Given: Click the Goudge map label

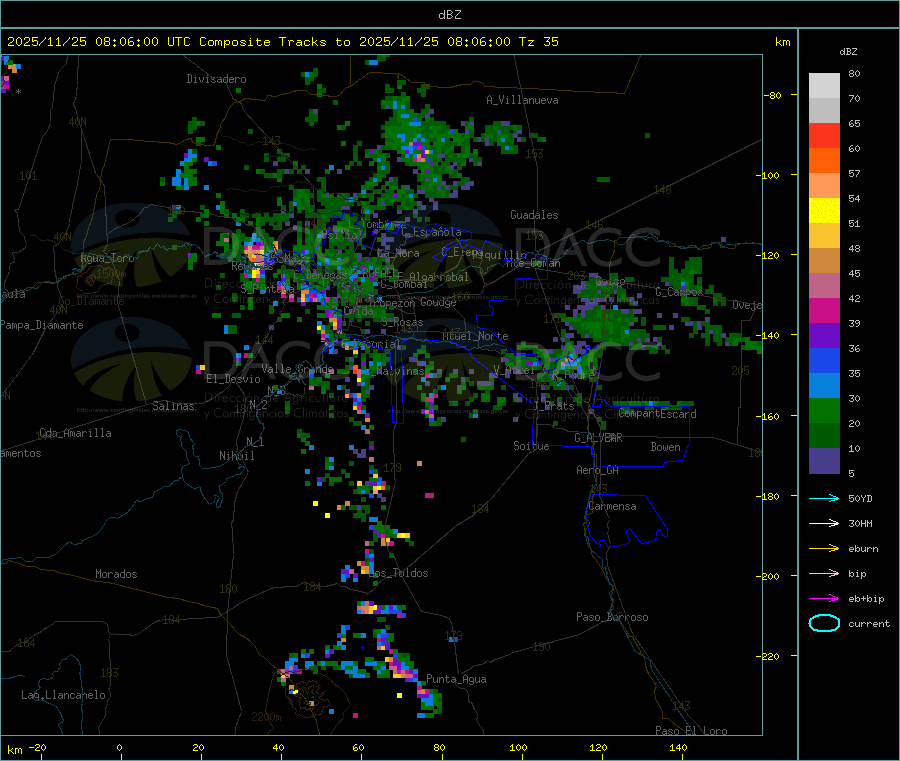Looking at the screenshot, I should tap(438, 302).
